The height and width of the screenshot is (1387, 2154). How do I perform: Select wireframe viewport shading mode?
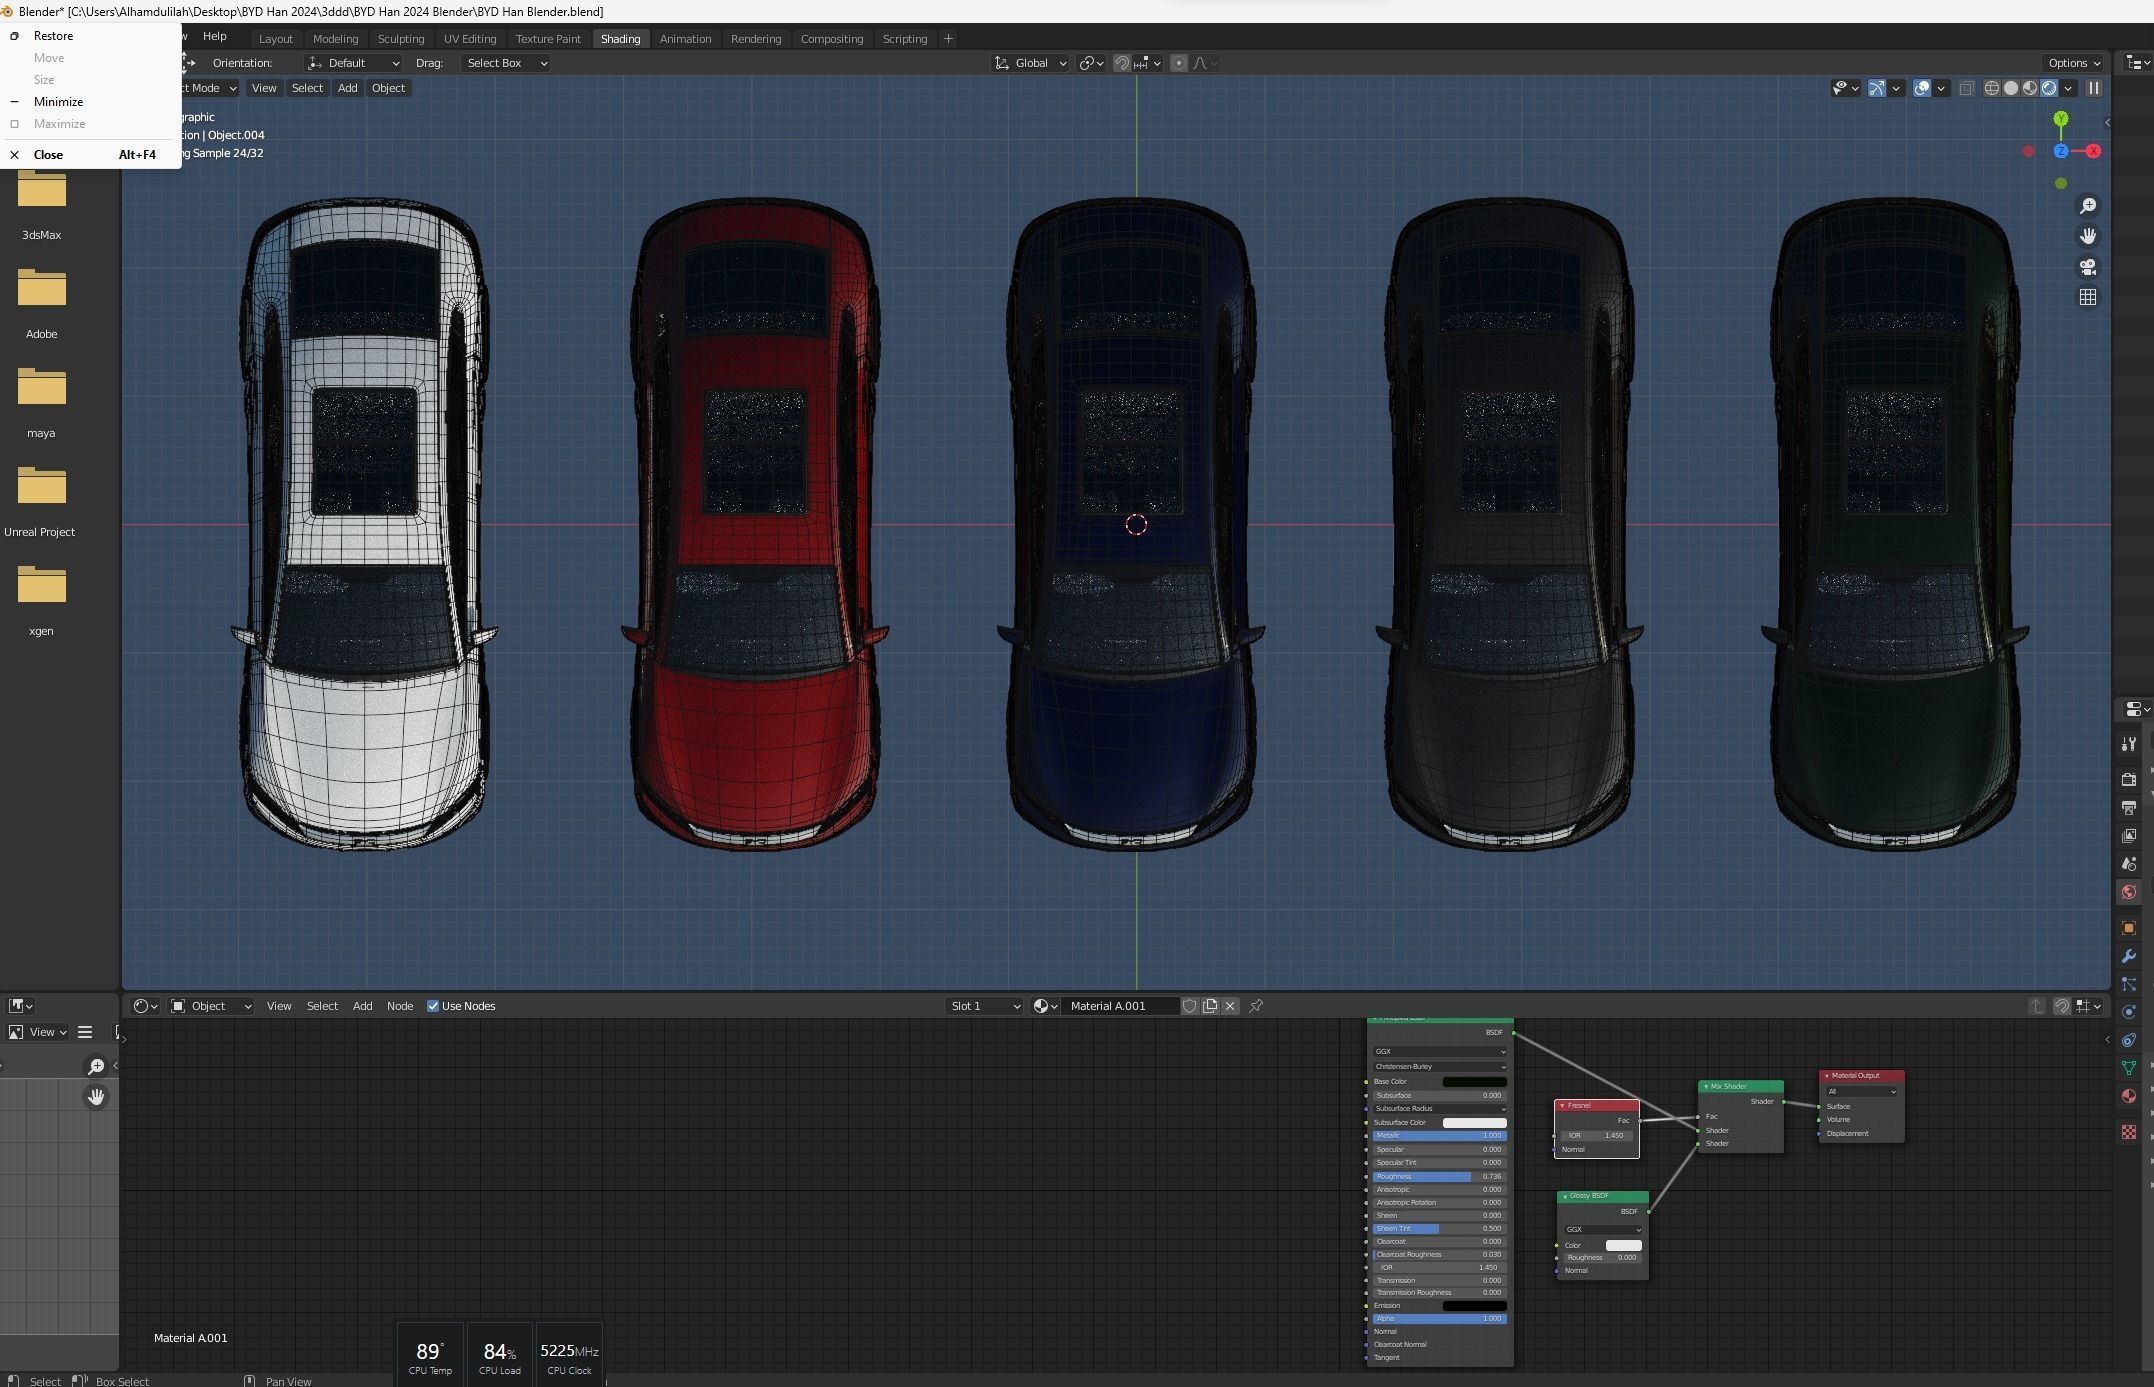point(1991,88)
